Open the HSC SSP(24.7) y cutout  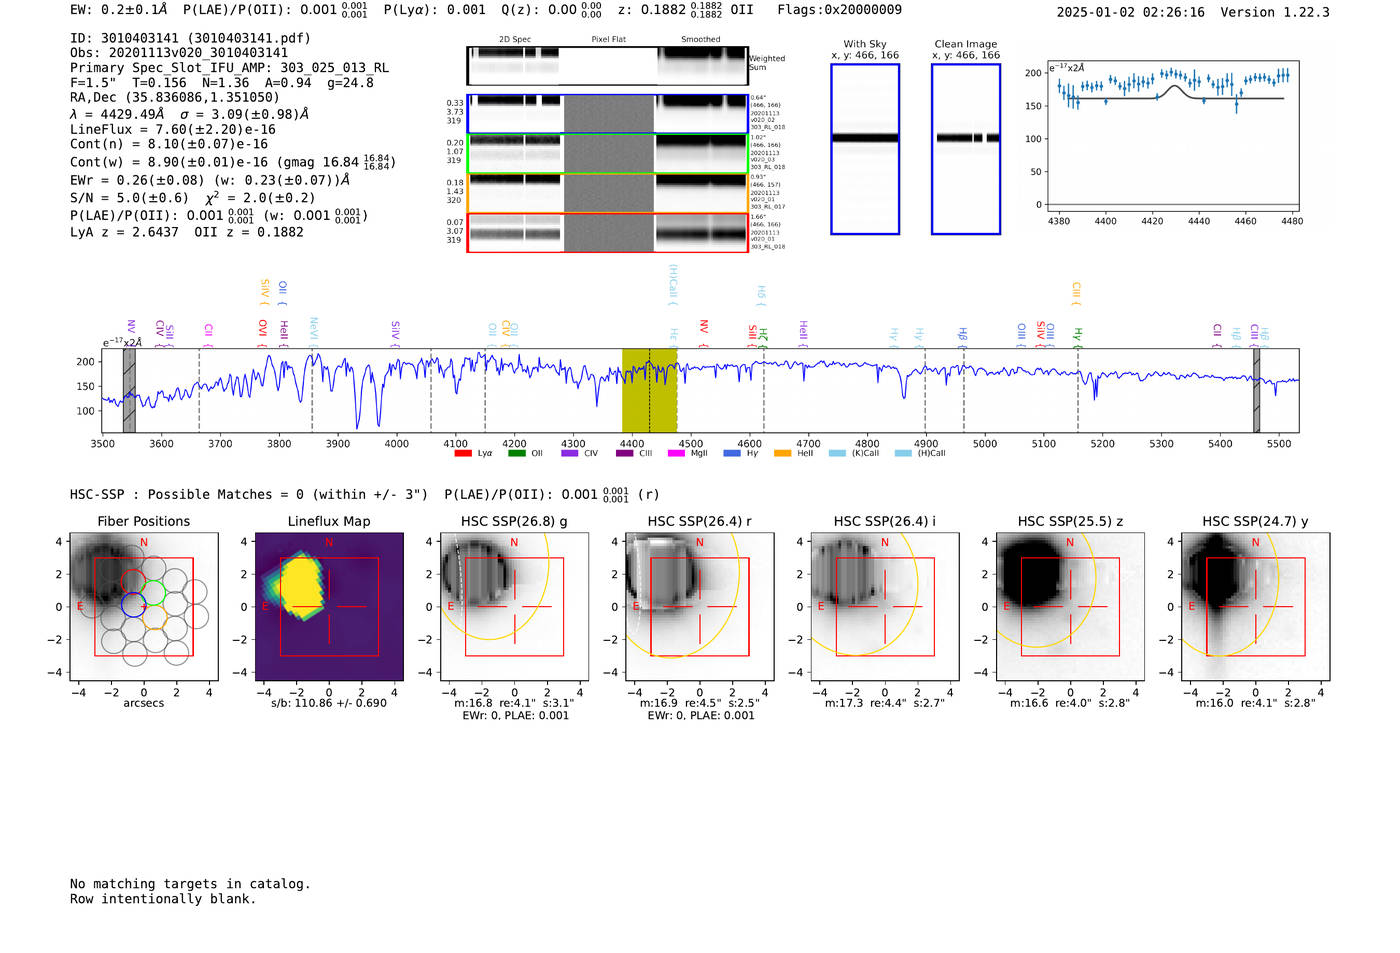point(1256,606)
